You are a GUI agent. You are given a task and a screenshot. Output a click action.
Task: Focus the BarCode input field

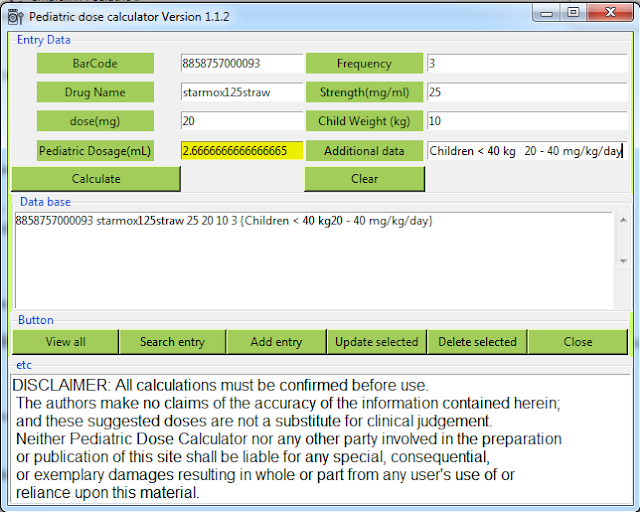coord(242,63)
